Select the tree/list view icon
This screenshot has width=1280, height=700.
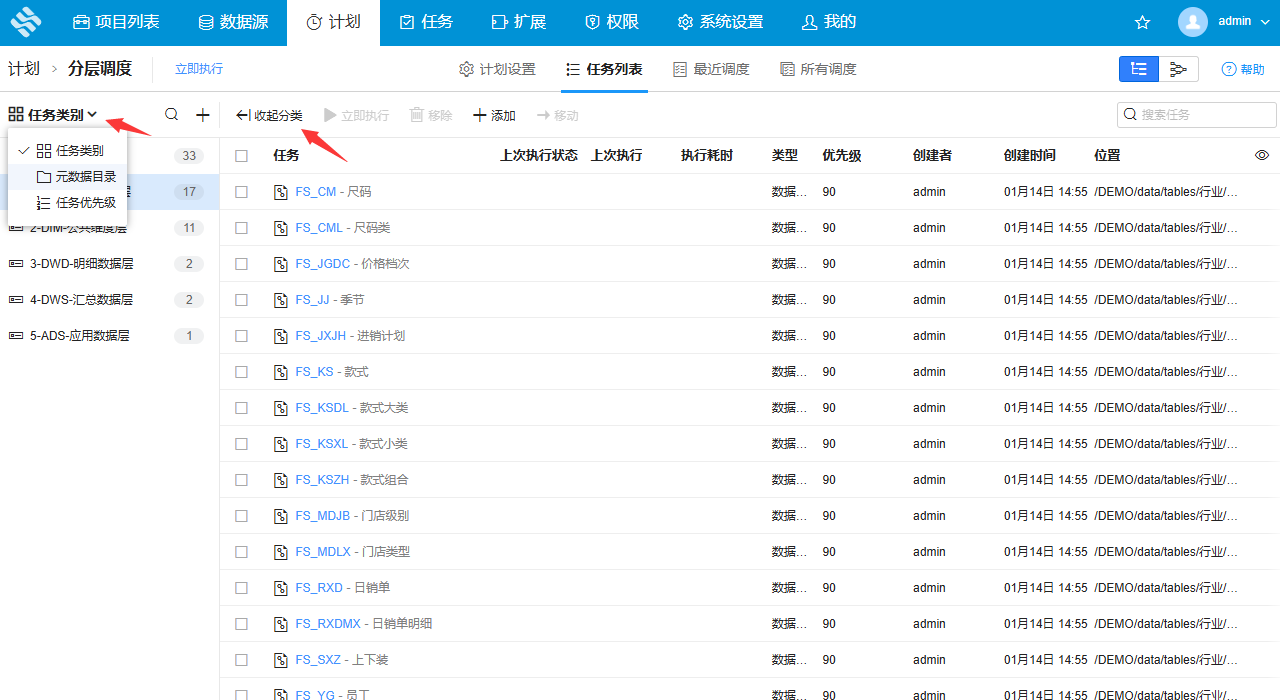point(1139,69)
